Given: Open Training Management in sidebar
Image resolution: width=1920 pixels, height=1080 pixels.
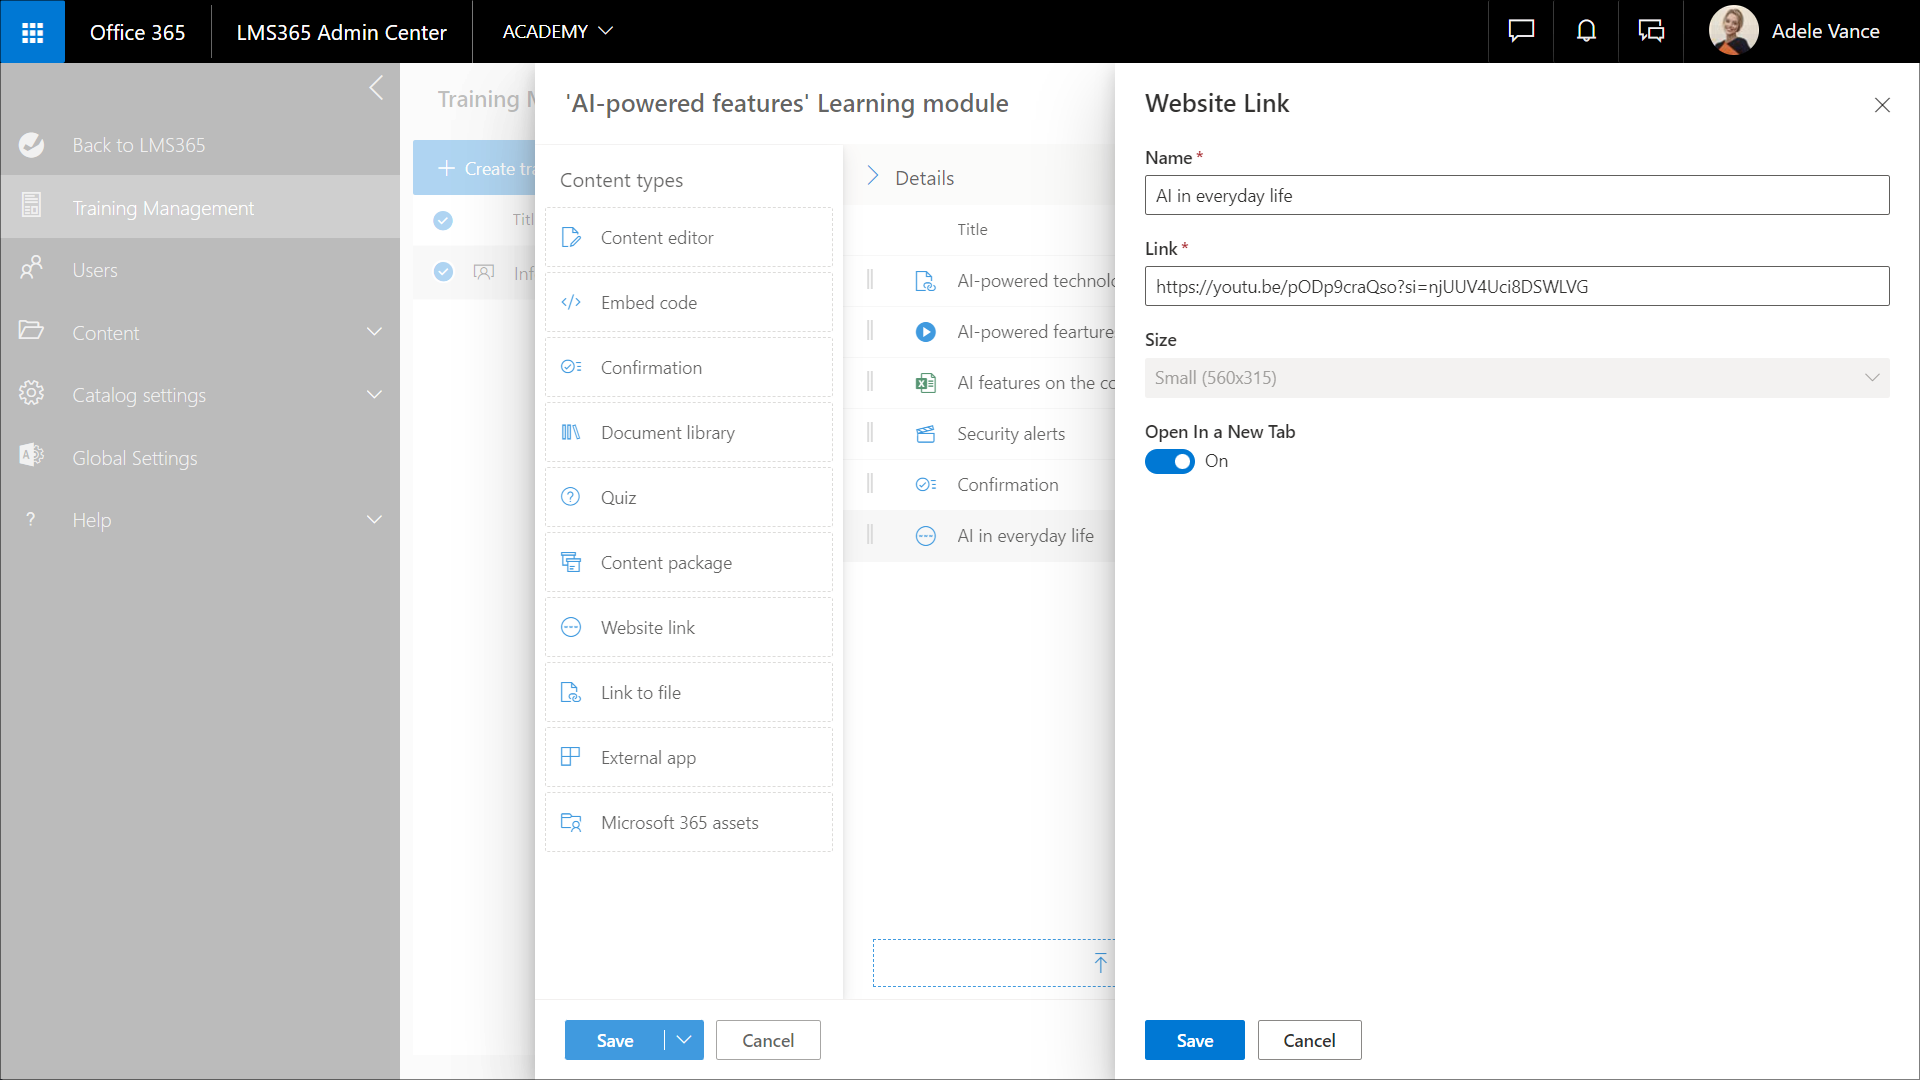Looking at the screenshot, I should tap(163, 208).
